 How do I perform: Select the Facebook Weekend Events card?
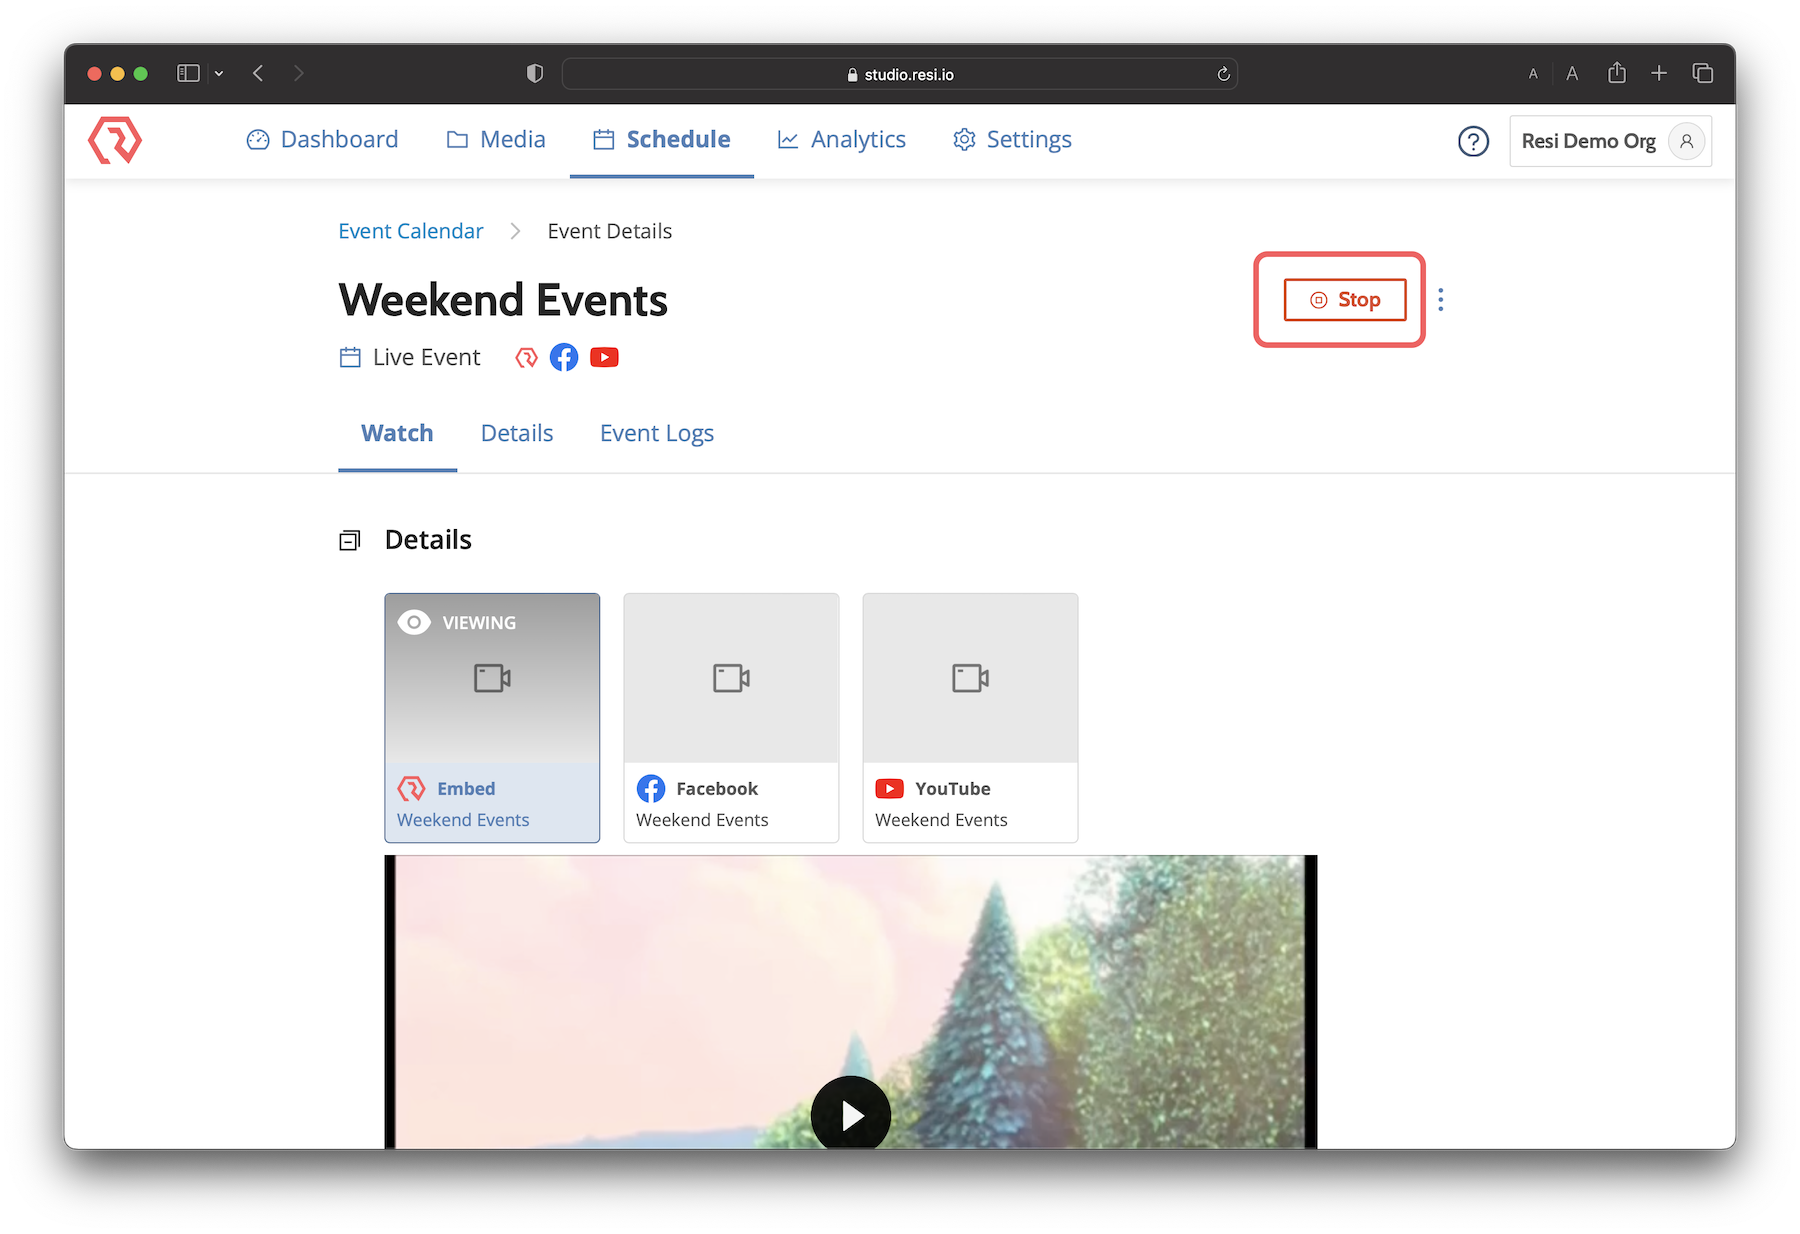731,718
